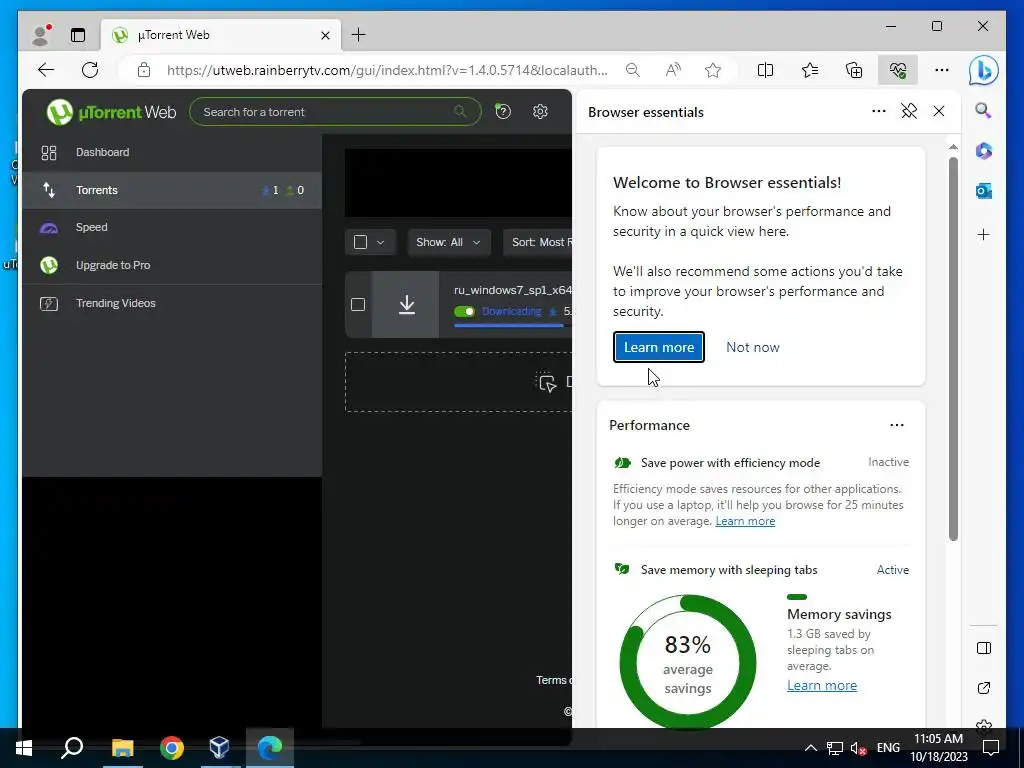Viewport: 1024px width, 768px height.
Task: Open Edge tab actions menu icon
Action: coord(78,35)
